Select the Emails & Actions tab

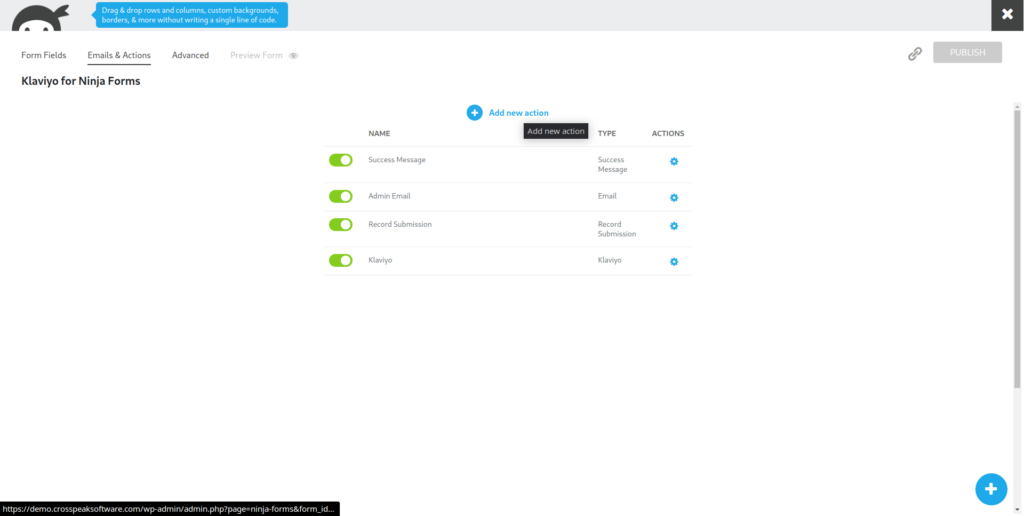tap(119, 55)
